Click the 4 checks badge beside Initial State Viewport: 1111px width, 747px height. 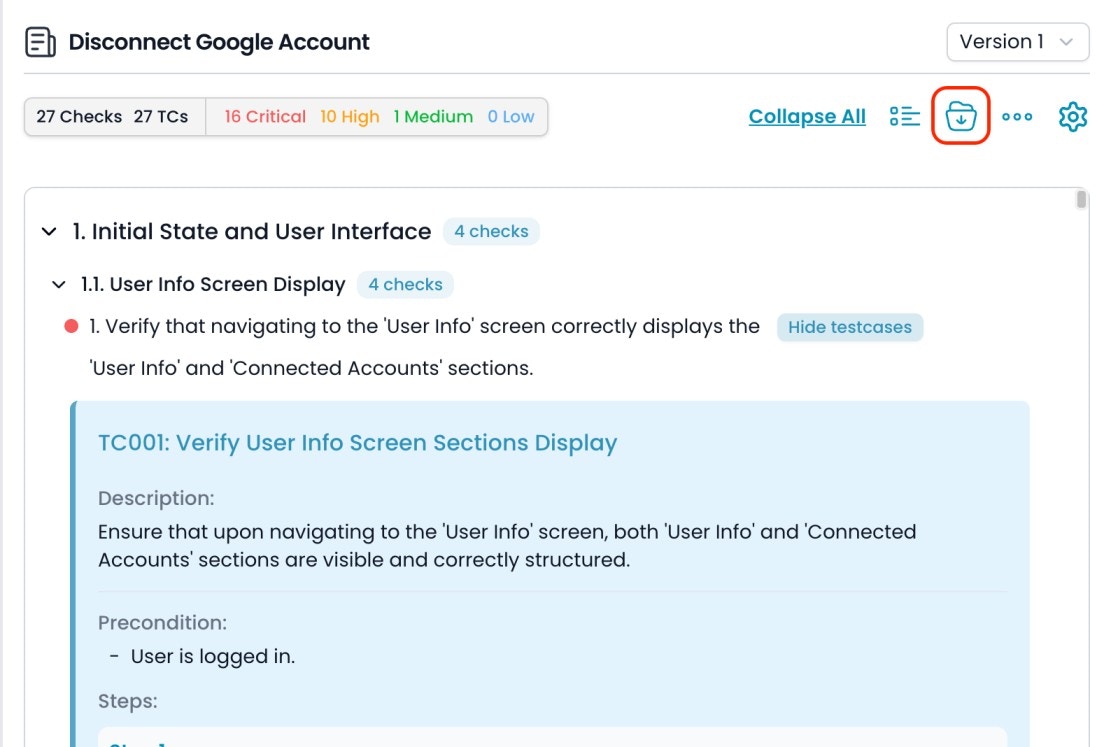[490, 232]
